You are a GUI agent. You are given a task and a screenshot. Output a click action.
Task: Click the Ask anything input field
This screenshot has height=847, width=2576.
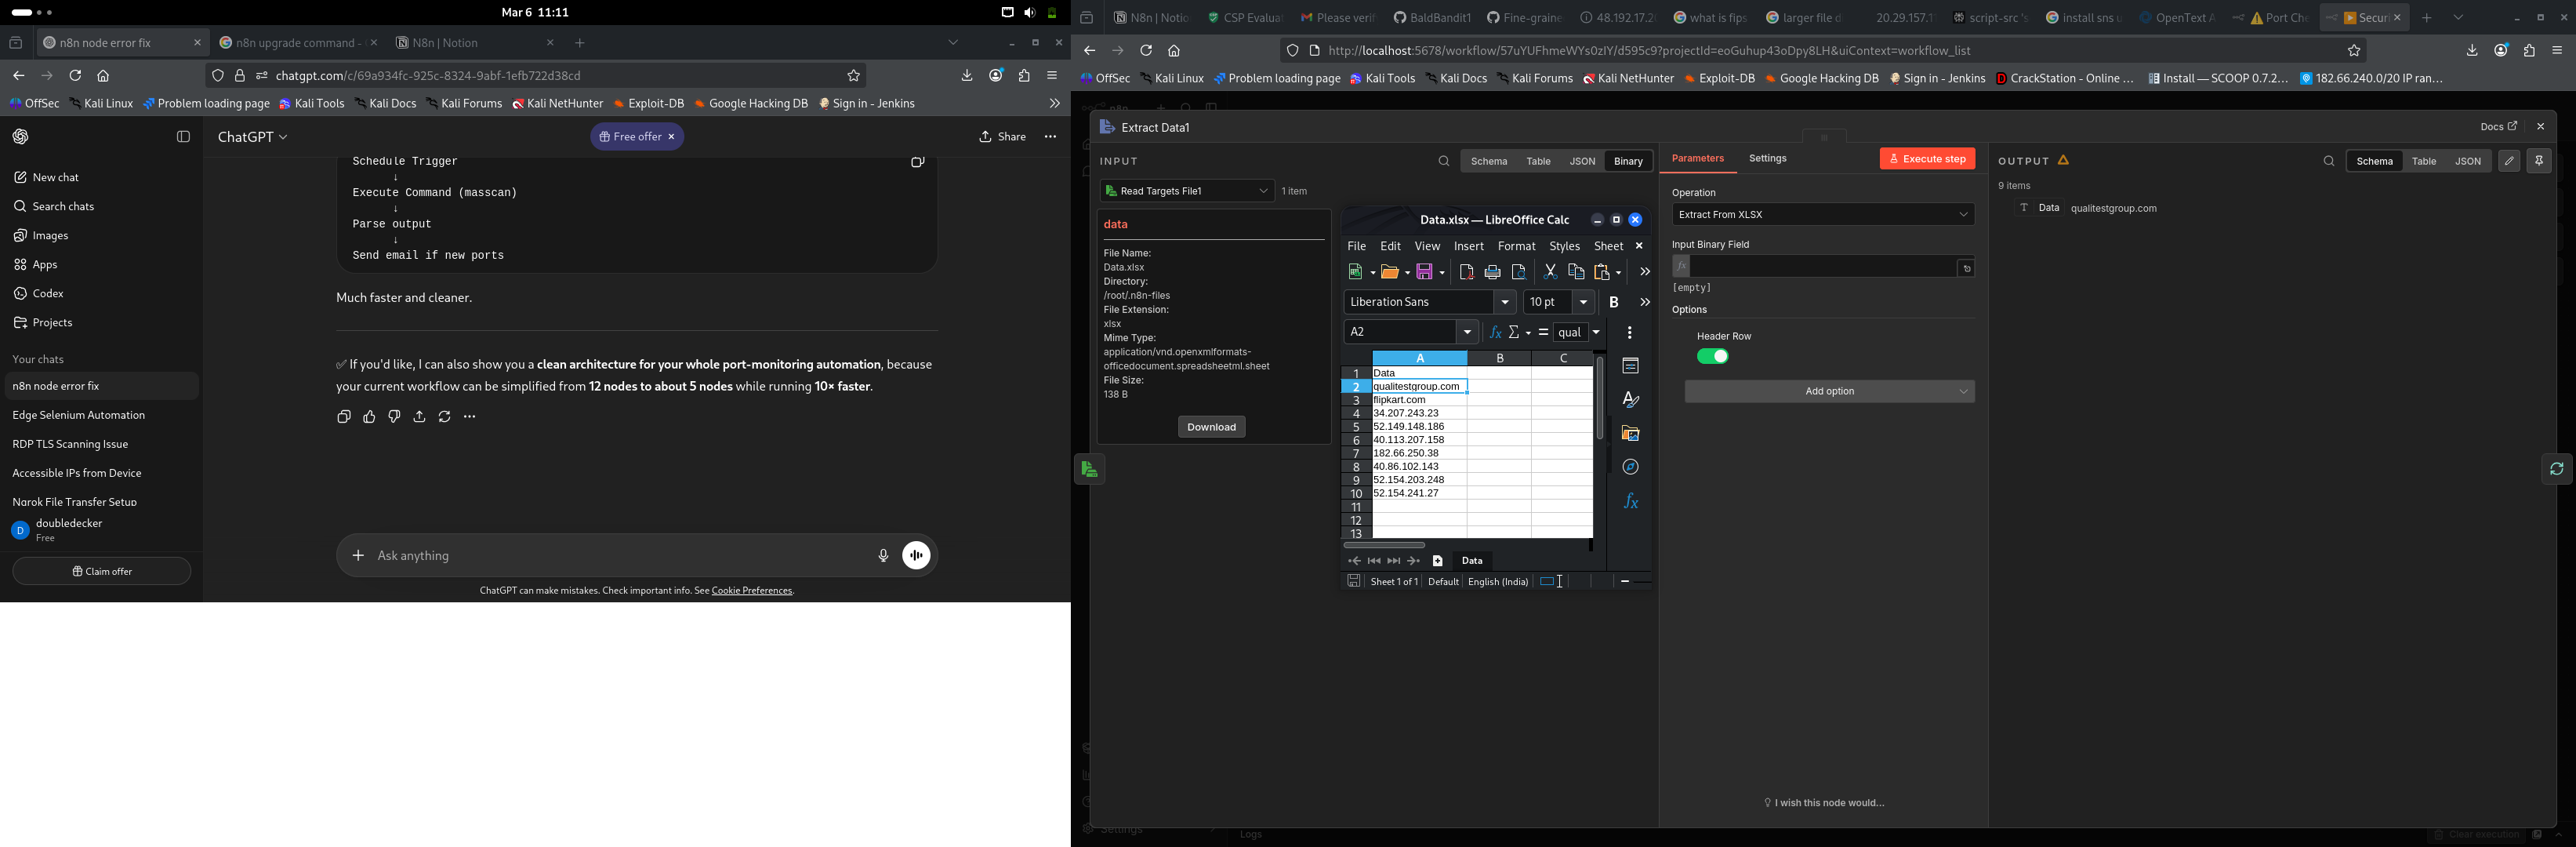[620, 556]
